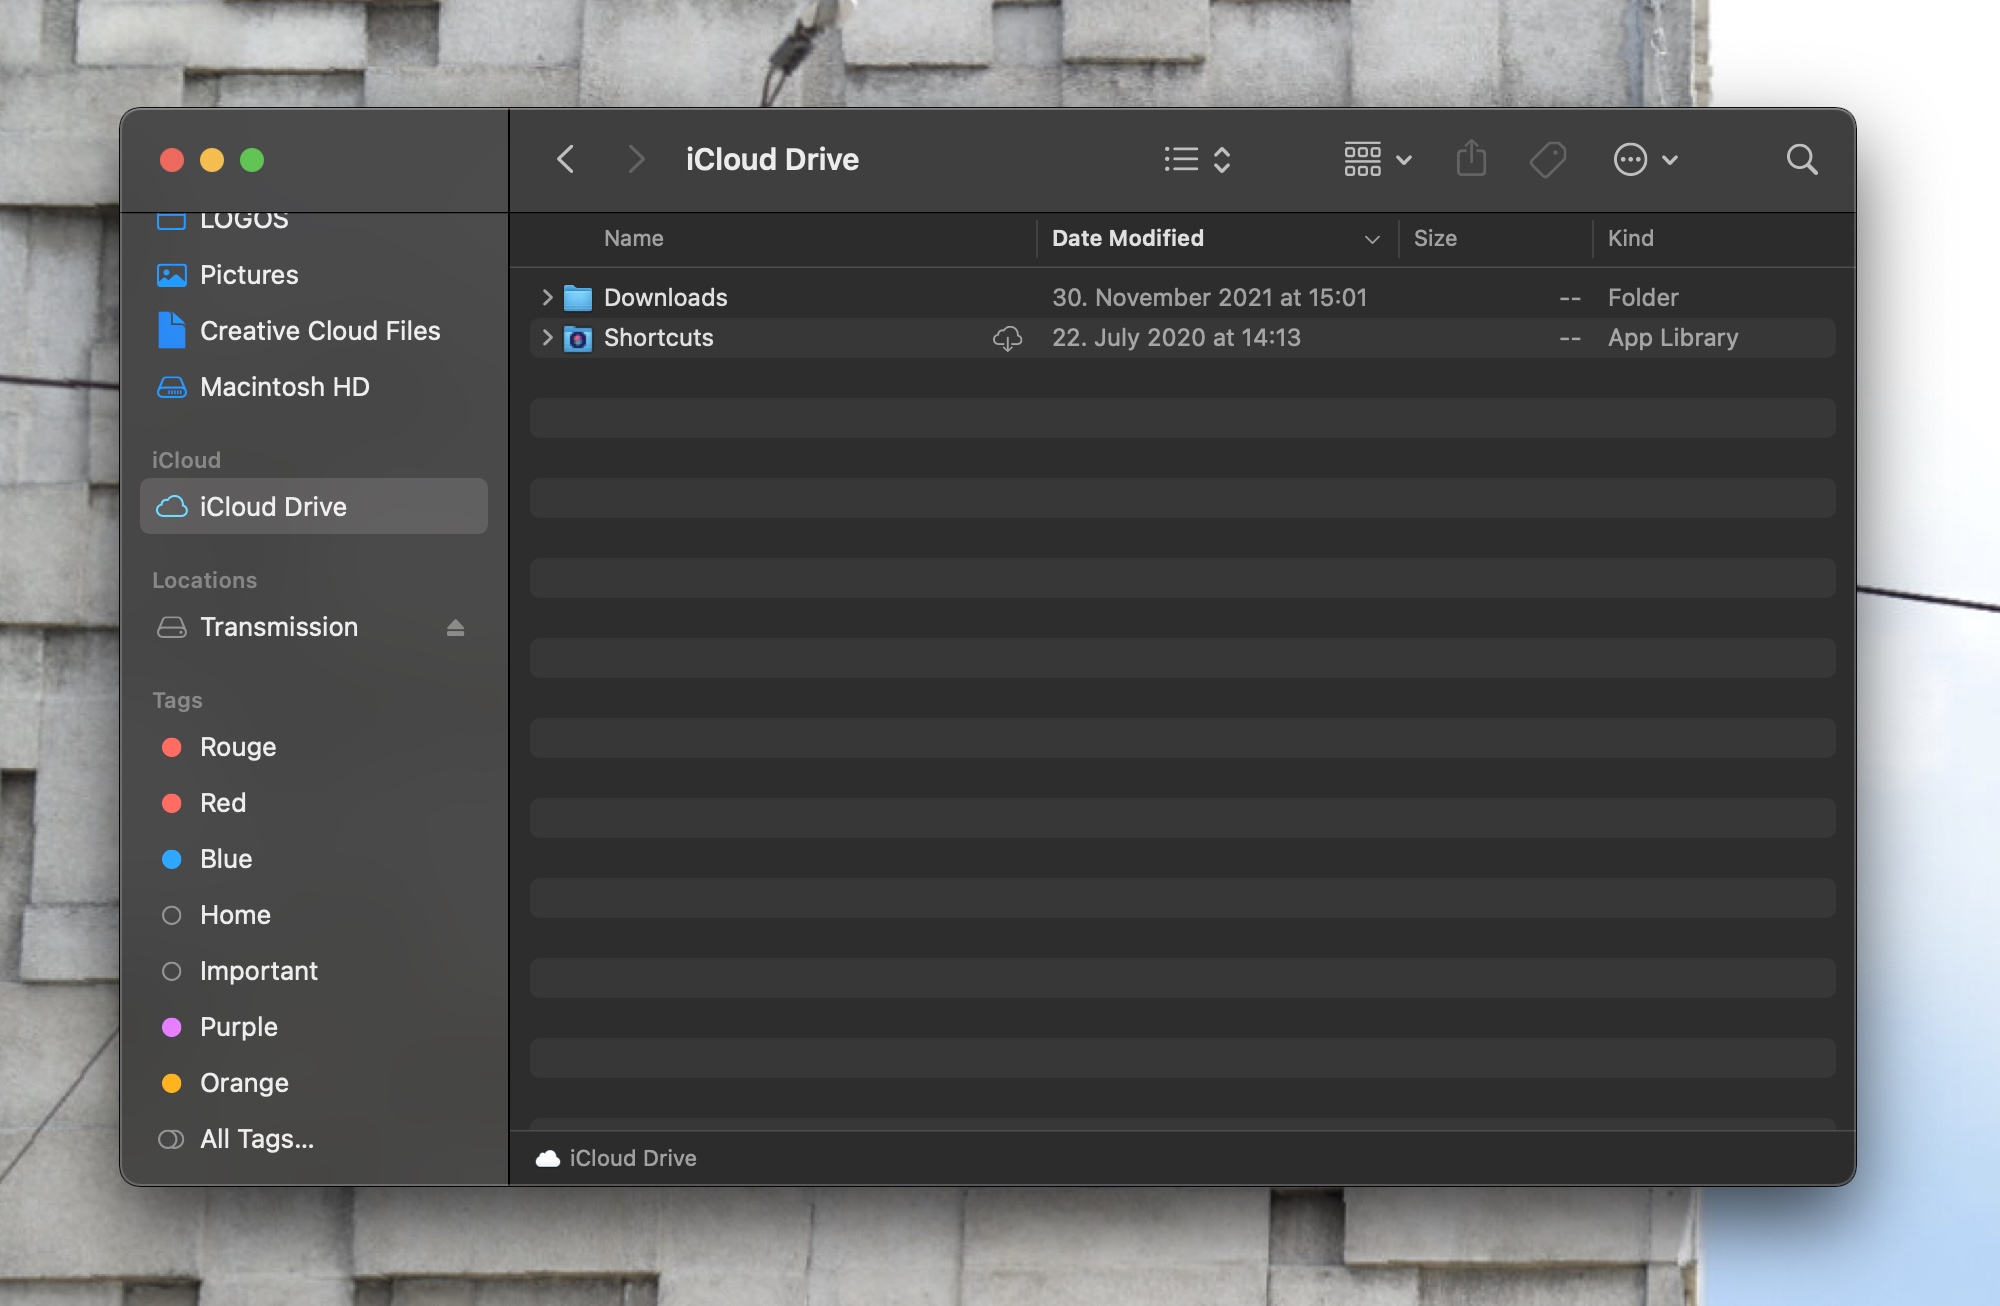Click the blue dot for Blue tag

(x=172, y=859)
